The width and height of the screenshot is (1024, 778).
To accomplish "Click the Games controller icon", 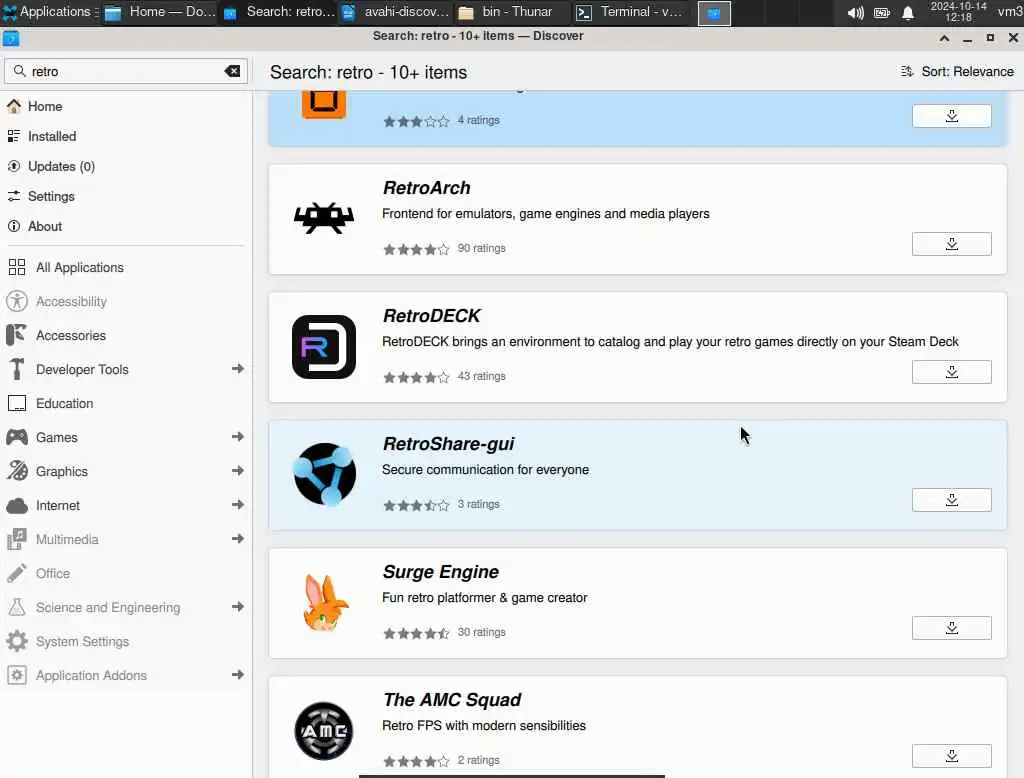I will click(x=17, y=437).
